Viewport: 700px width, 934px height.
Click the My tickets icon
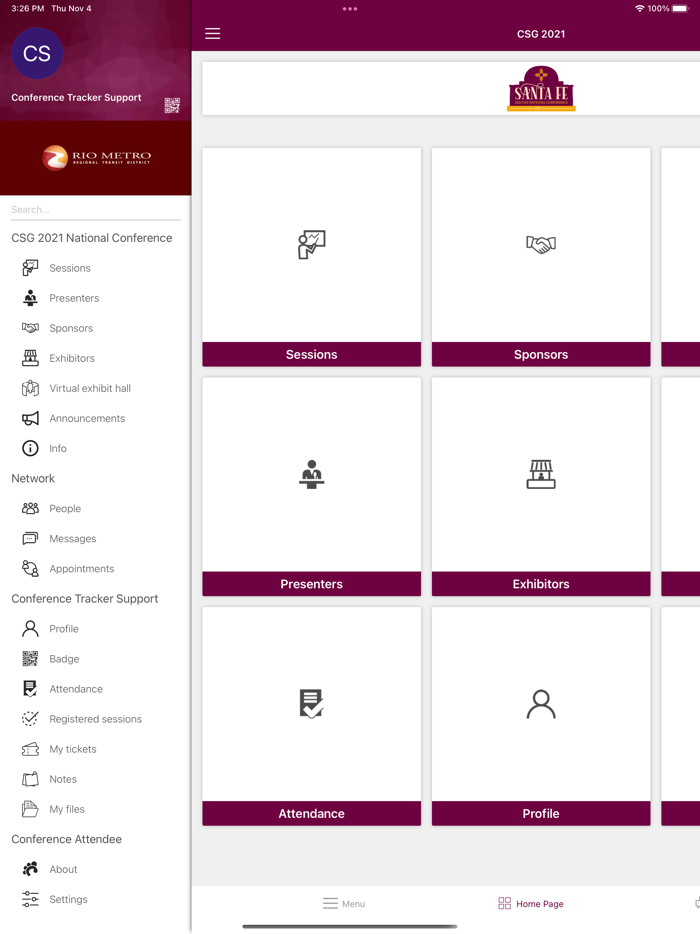click(30, 749)
